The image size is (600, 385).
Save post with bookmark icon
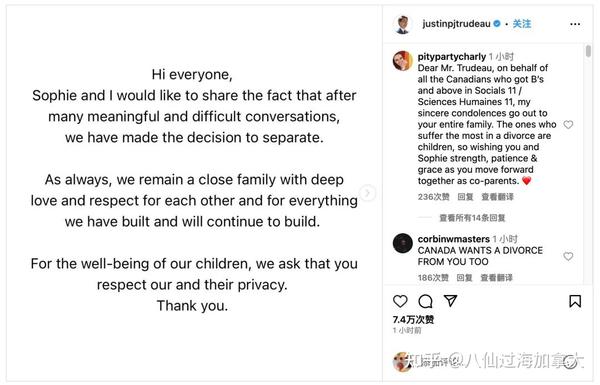click(x=575, y=301)
